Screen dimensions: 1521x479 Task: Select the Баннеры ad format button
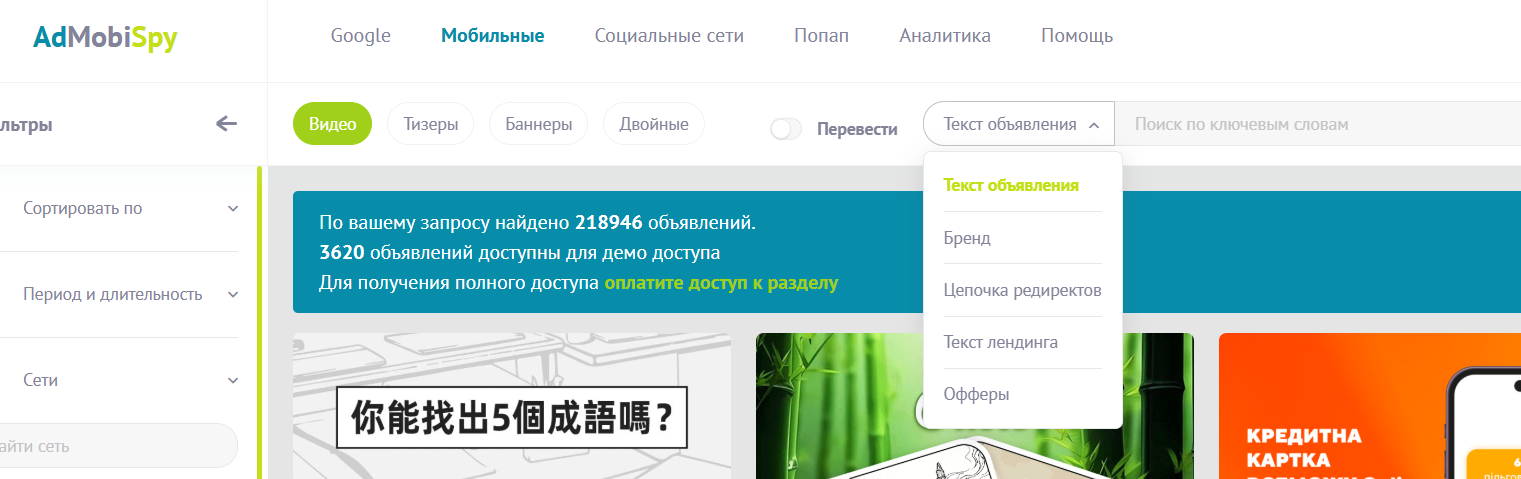click(538, 124)
